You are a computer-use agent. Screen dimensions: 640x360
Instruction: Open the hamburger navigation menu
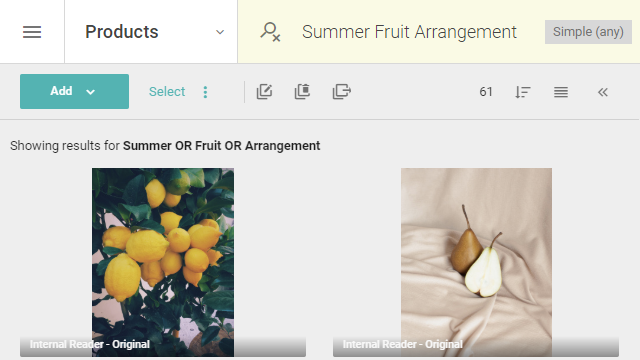point(32,32)
